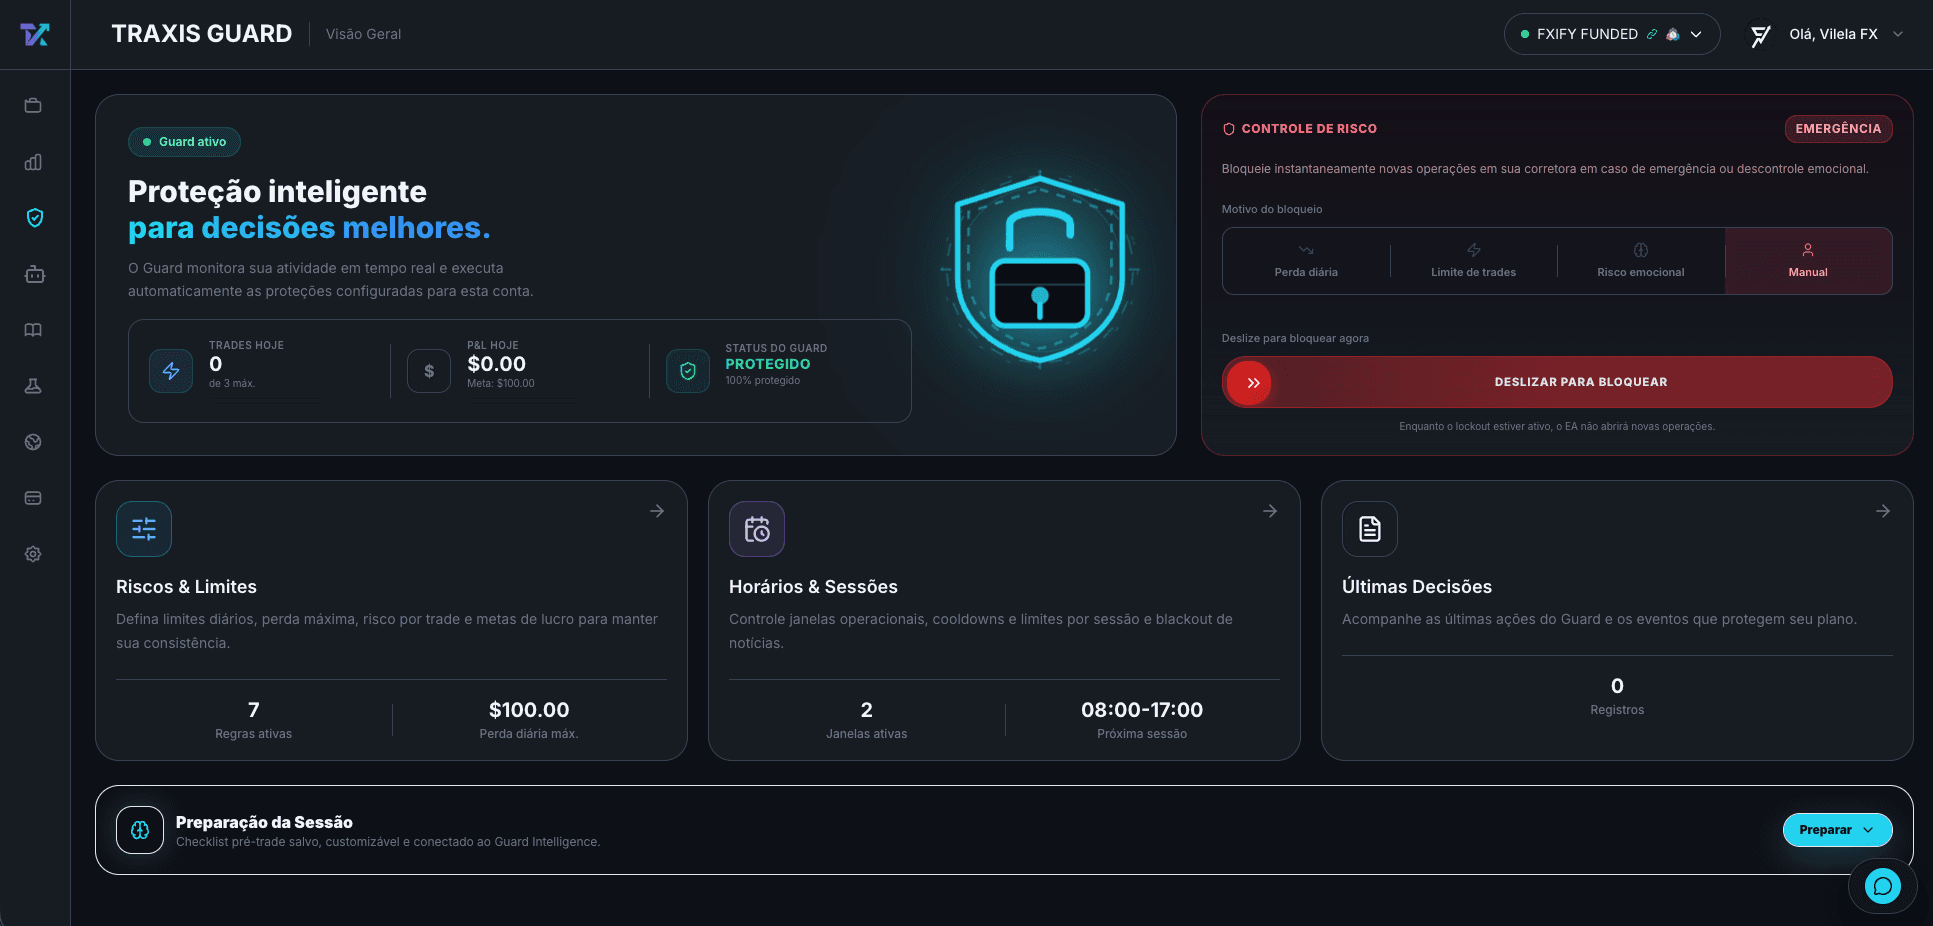This screenshot has height=926, width=1933.
Task: Click the Preparação da Sessão title
Action: 264,822
